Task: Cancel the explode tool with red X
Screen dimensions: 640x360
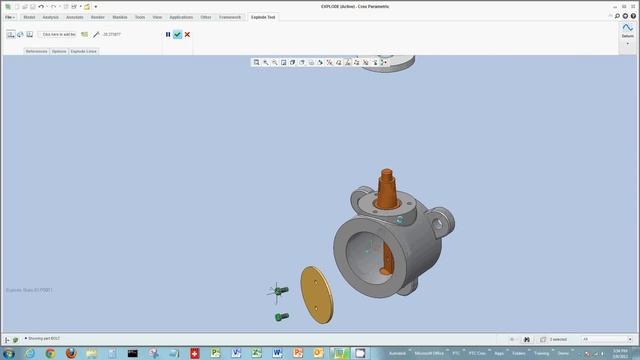Action: pos(187,35)
